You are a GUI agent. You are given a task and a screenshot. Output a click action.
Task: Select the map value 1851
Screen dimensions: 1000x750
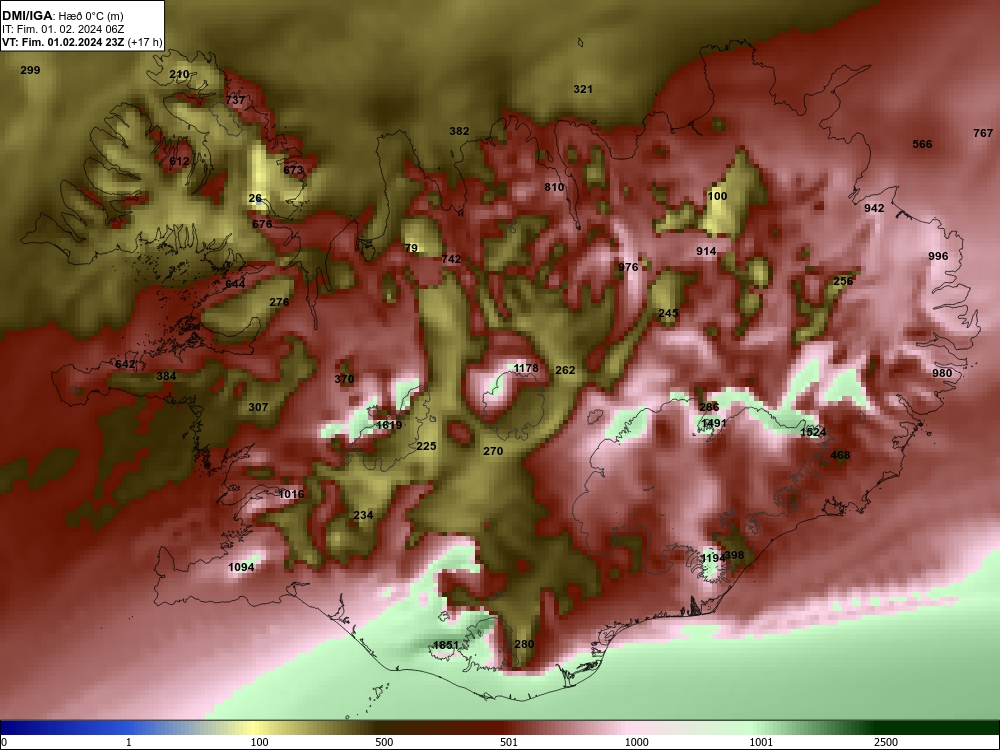446,645
